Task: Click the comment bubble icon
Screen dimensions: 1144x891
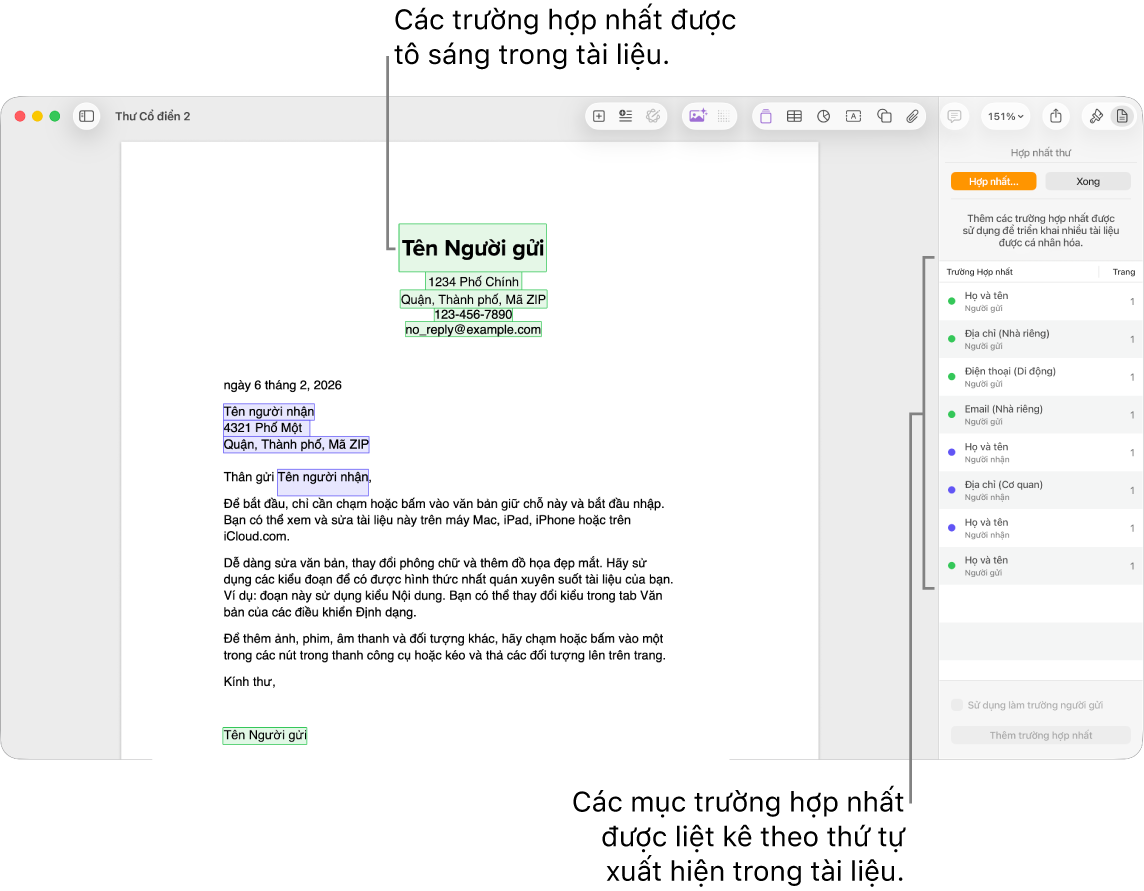Action: click(x=954, y=116)
